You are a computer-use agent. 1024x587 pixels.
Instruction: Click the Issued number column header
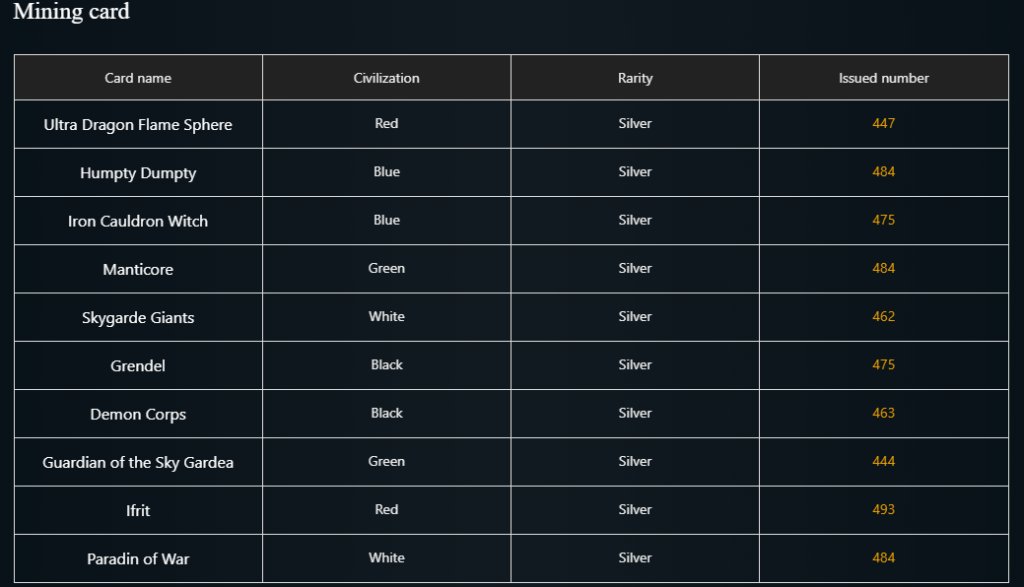coord(883,78)
